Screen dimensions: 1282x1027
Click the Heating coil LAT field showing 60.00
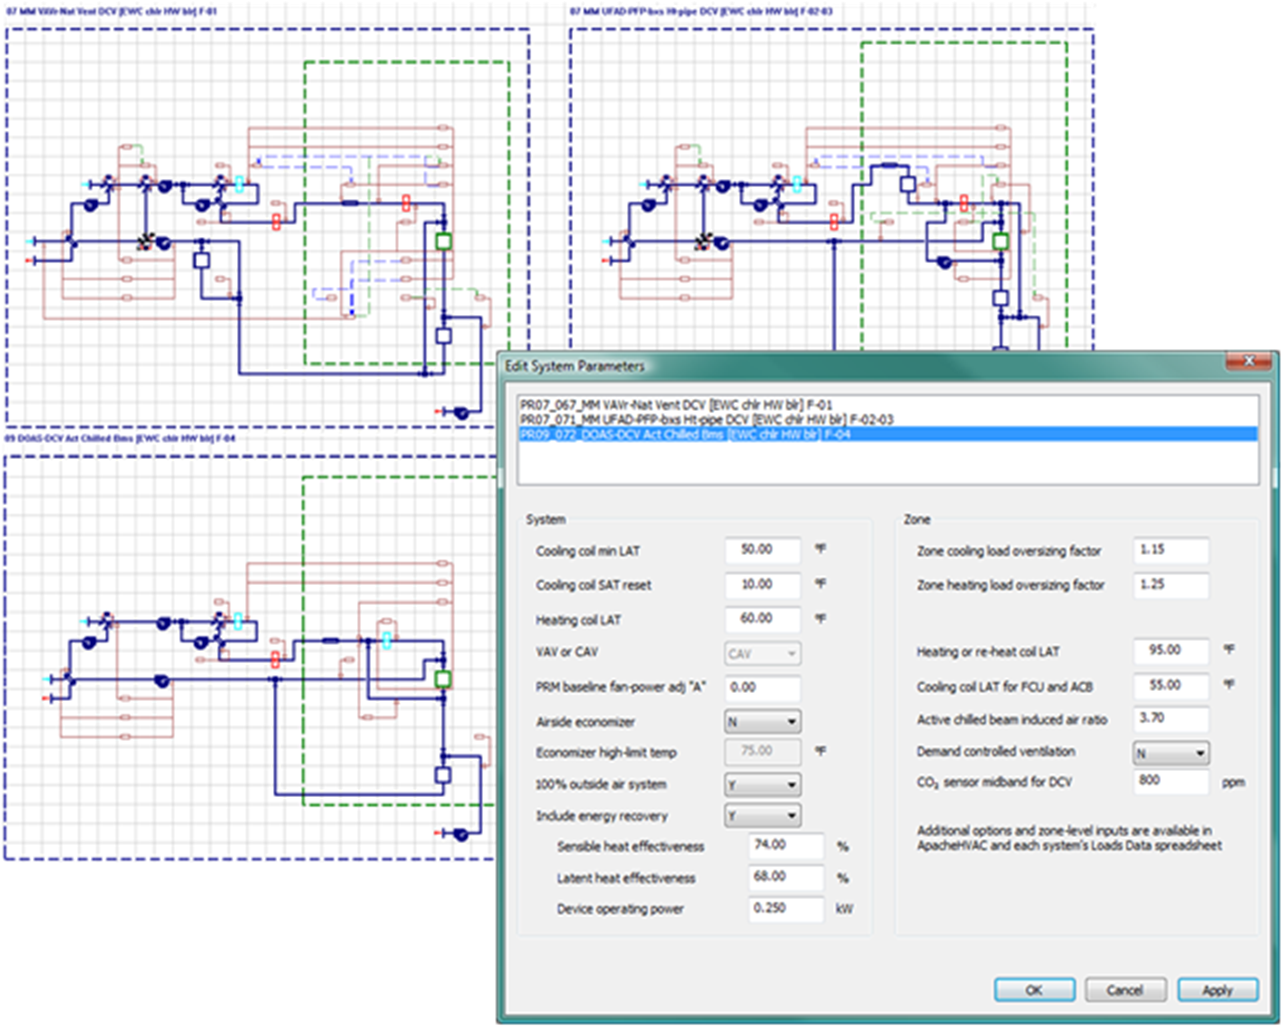762,619
